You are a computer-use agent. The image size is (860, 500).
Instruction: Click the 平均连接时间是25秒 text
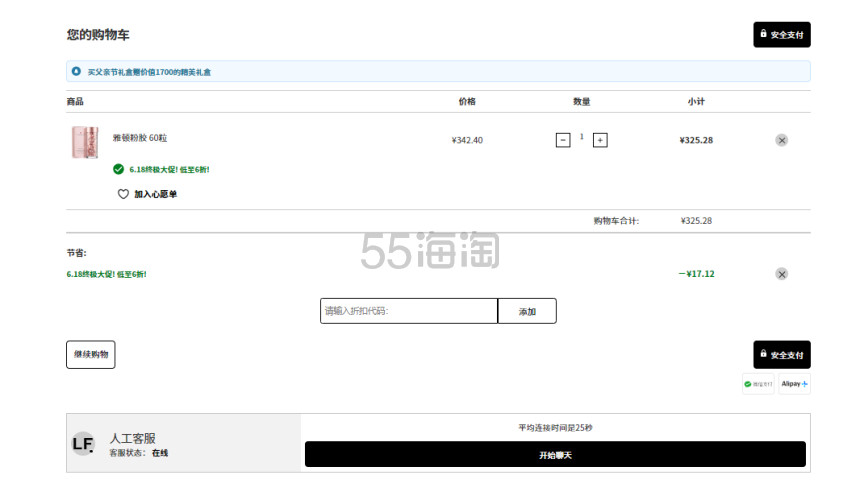point(555,428)
